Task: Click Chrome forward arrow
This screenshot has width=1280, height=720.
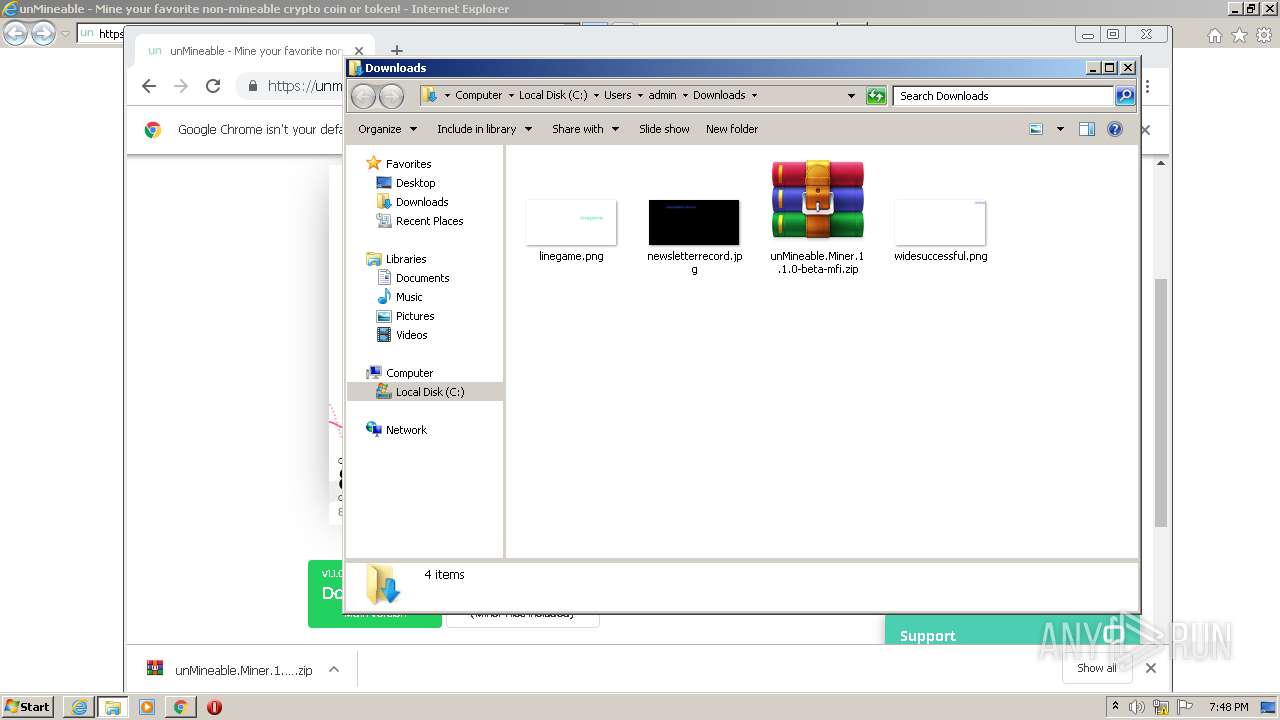Action: click(181, 86)
